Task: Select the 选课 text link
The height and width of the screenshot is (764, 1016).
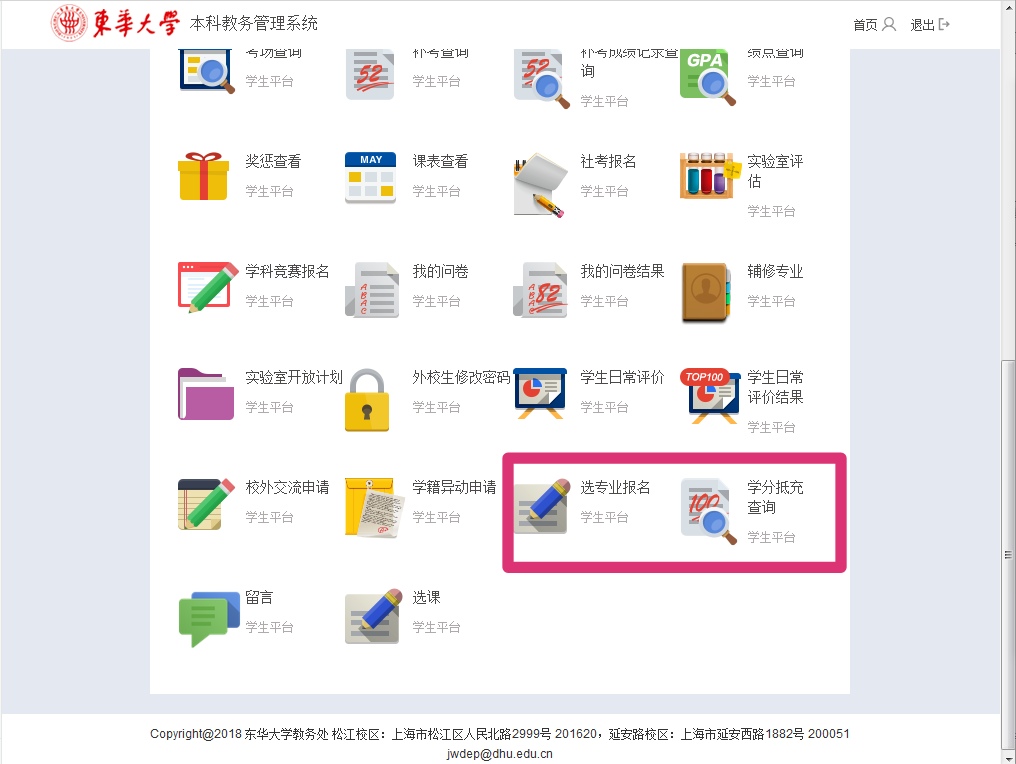Action: 426,597
